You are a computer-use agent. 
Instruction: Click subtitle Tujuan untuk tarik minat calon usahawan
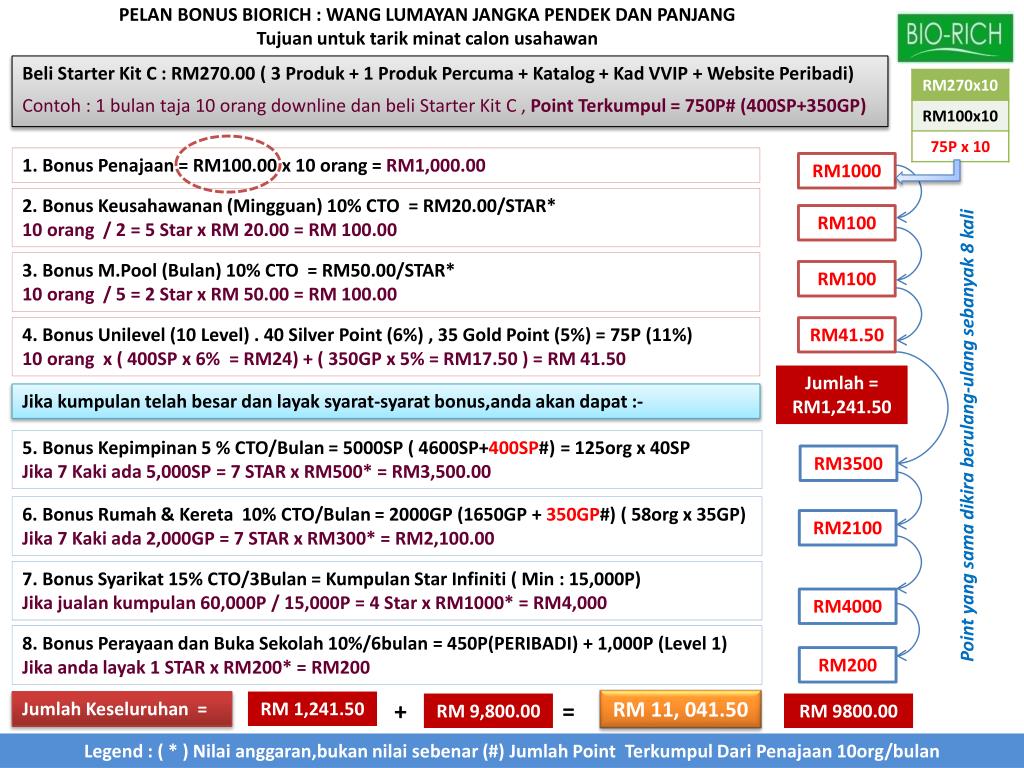click(x=426, y=39)
